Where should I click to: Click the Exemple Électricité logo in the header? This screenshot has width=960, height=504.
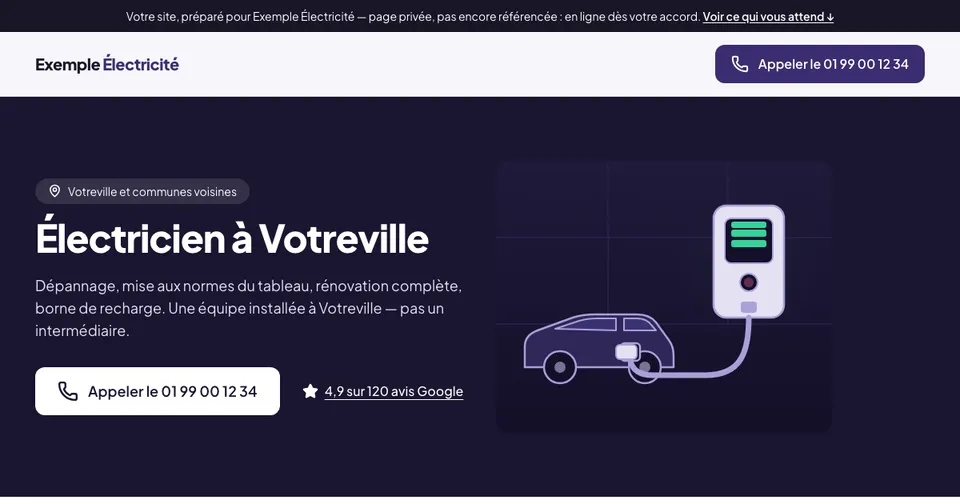click(107, 64)
